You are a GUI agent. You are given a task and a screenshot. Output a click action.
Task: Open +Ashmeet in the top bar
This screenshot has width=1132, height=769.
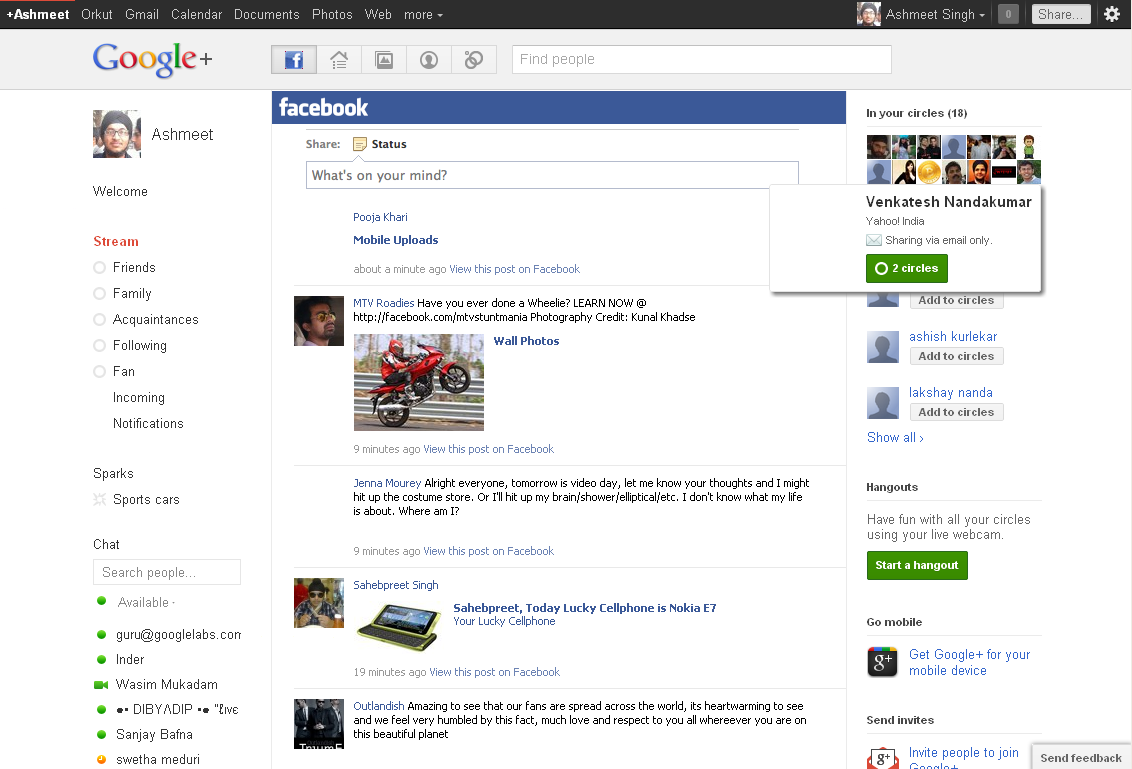(x=38, y=14)
